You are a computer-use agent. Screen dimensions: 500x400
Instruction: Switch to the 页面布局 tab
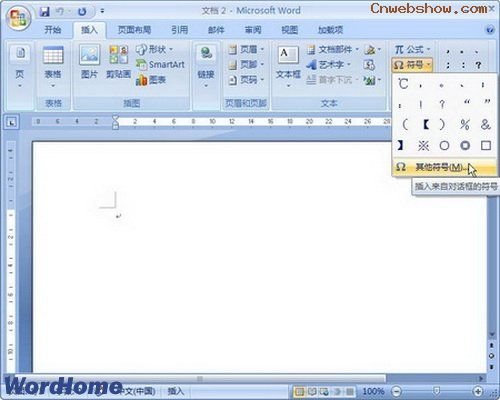click(x=134, y=30)
